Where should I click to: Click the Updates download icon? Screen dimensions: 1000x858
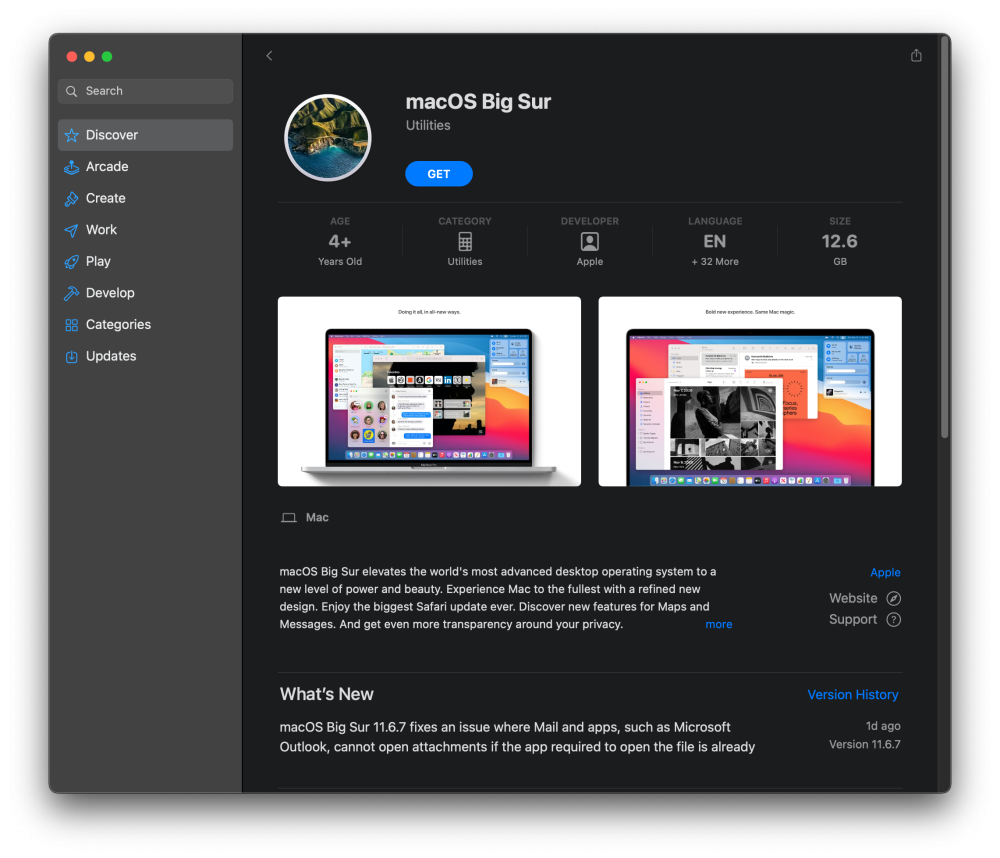coord(71,357)
